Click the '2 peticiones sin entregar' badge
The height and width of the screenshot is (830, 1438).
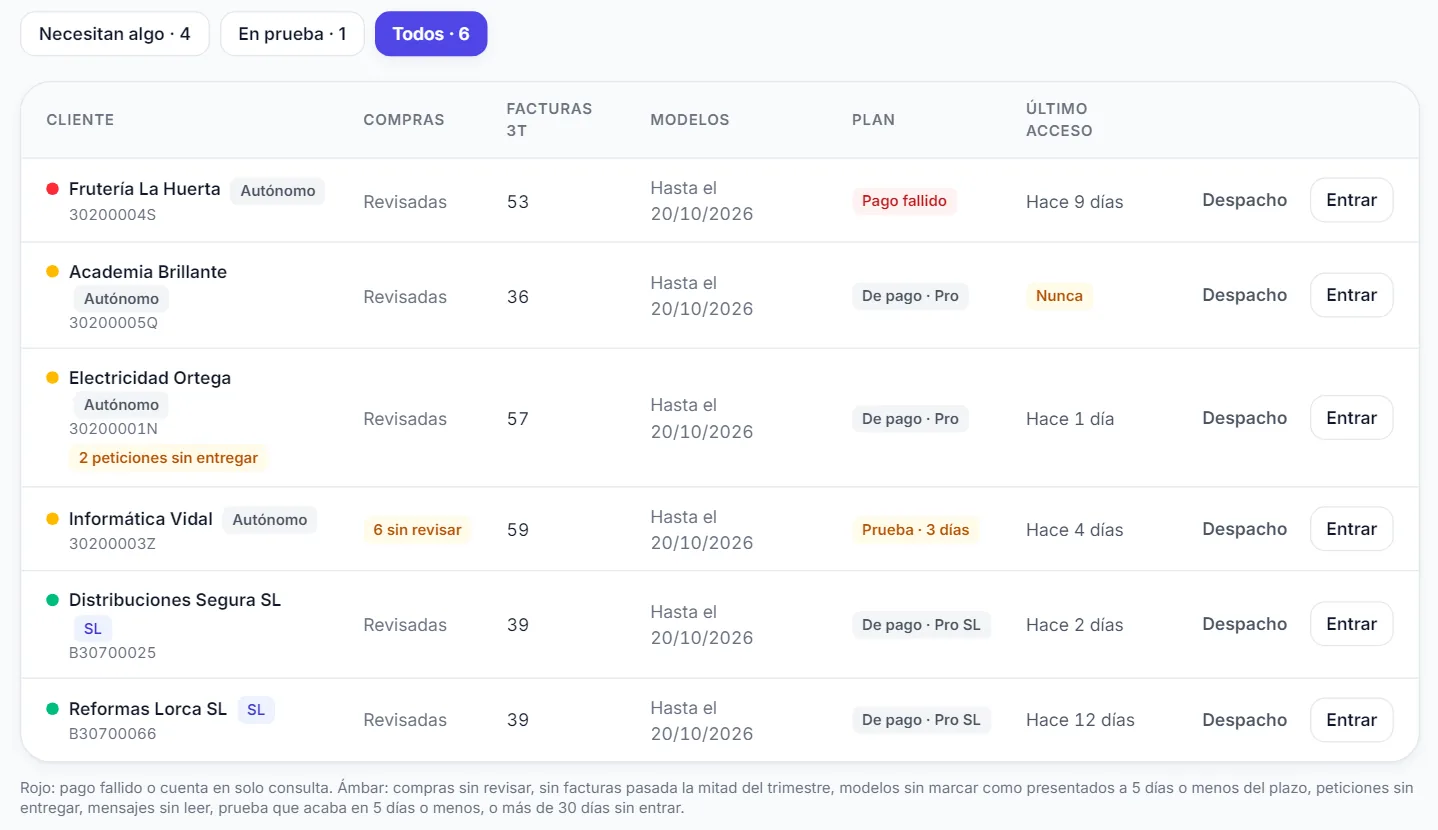168,458
